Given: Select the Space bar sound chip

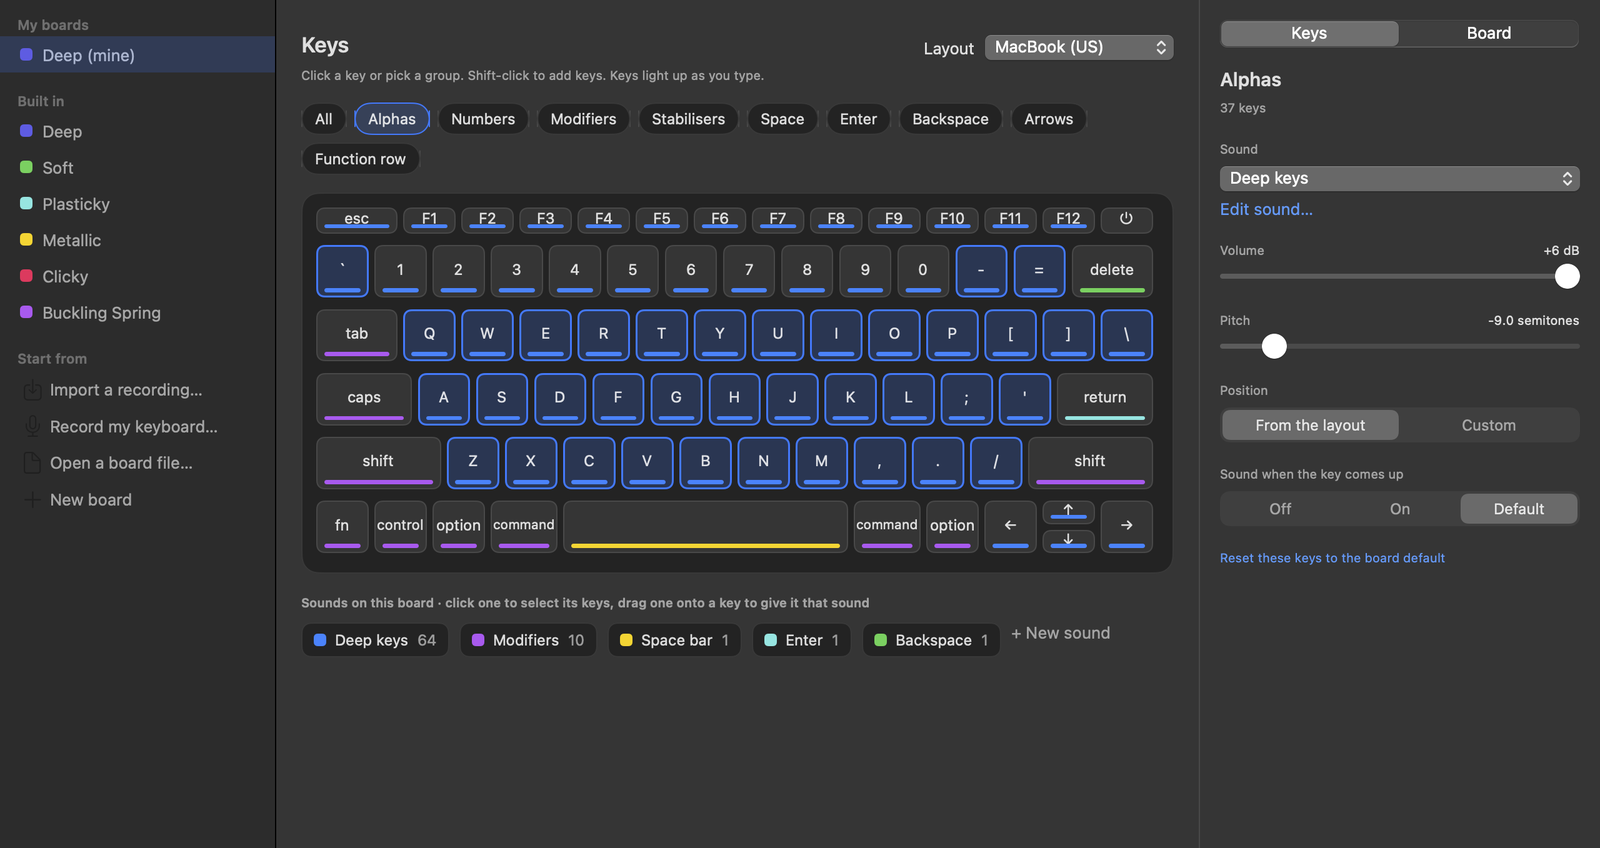Looking at the screenshot, I should pyautogui.click(x=674, y=640).
